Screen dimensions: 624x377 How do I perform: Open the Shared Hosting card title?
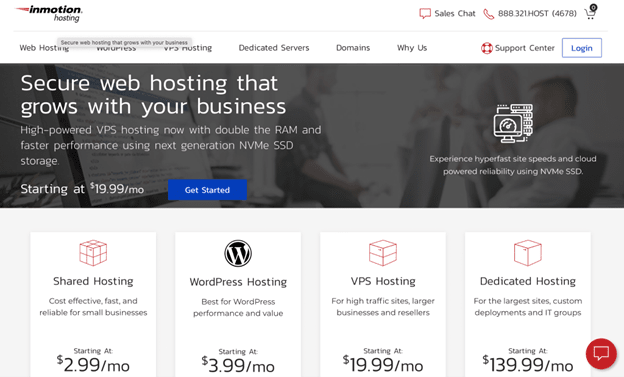(93, 281)
